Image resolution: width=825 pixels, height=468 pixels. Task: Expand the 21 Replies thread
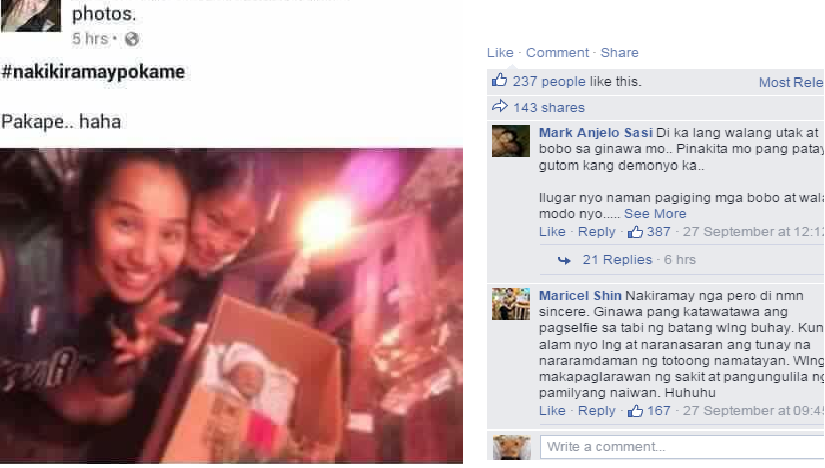[617, 260]
